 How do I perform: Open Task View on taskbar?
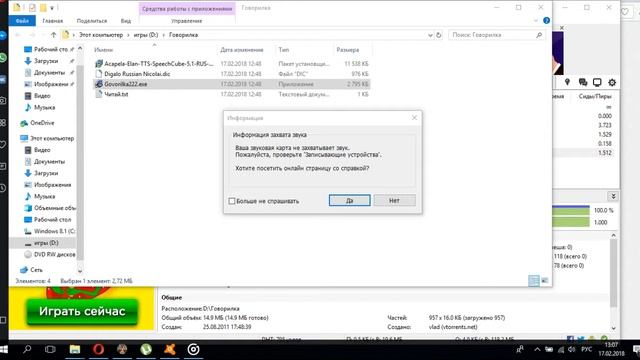coord(50,349)
